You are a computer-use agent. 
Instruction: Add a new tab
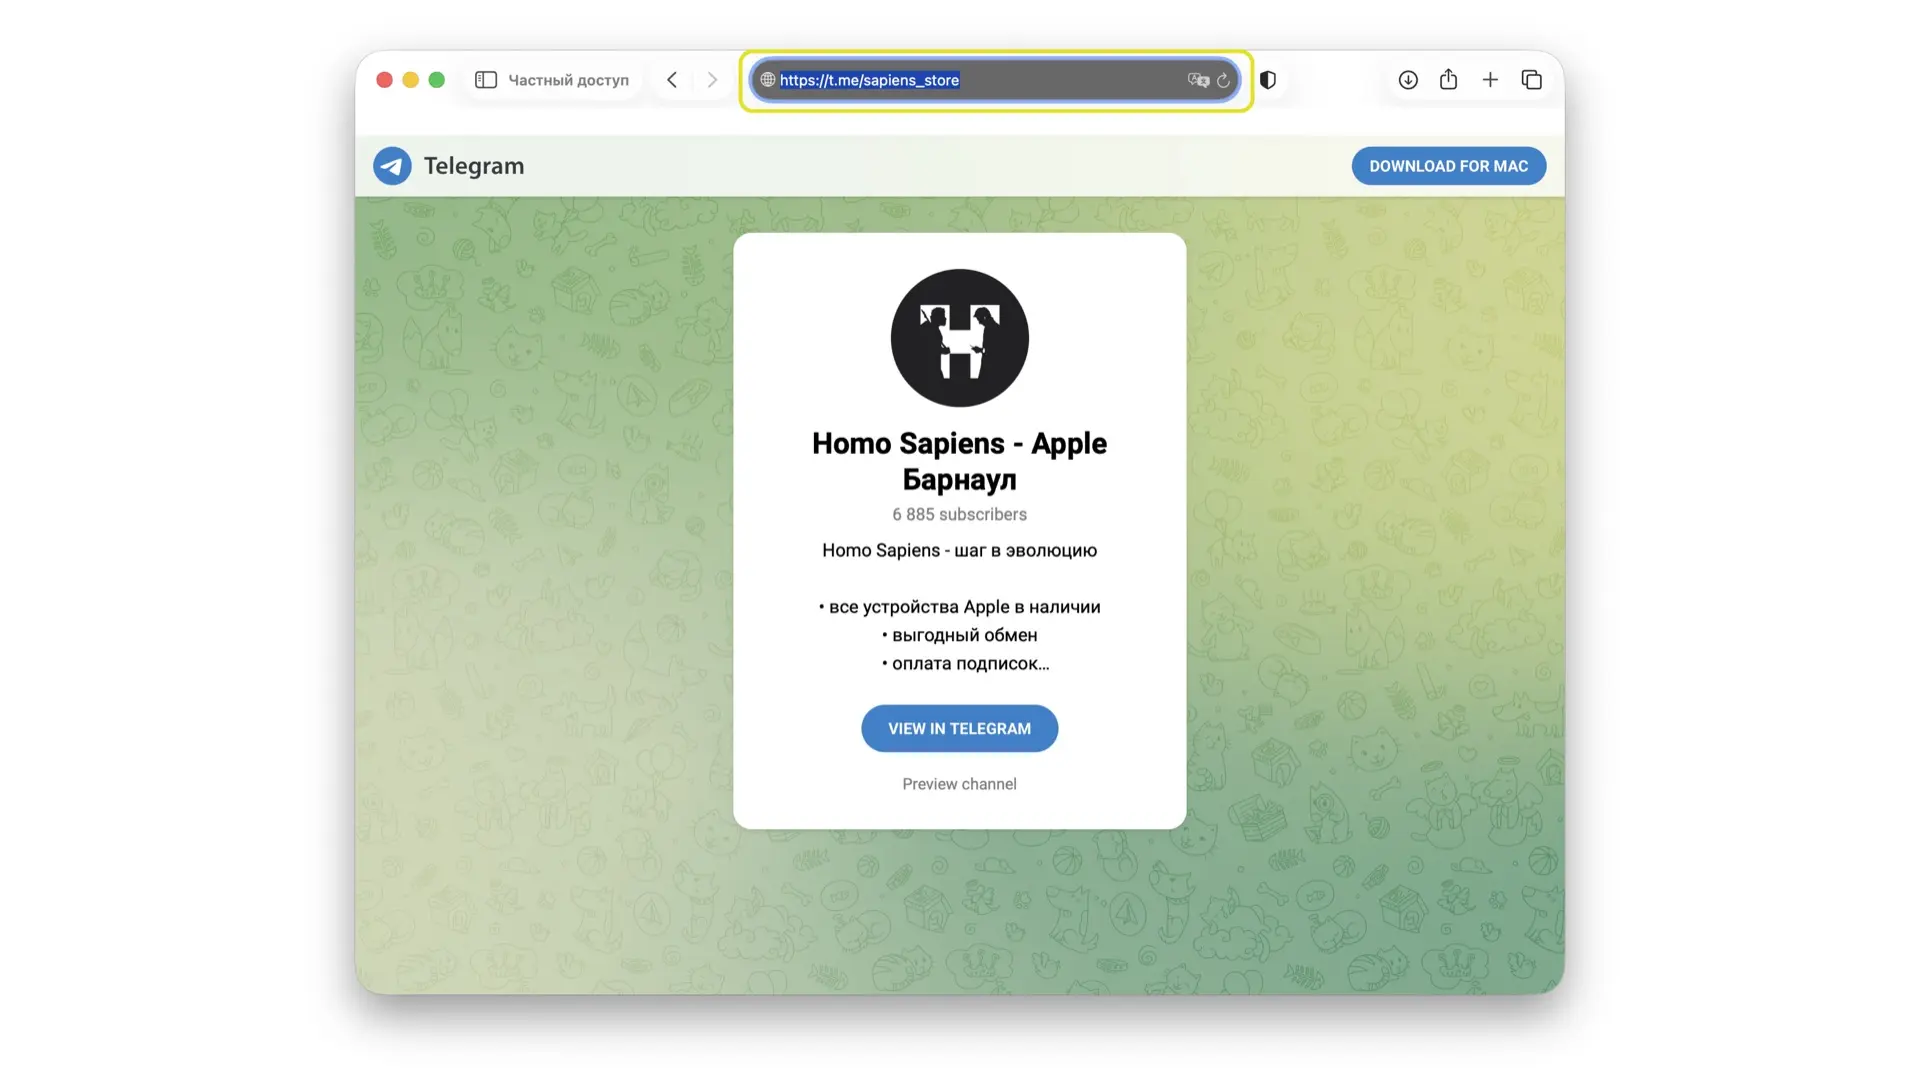click(1490, 80)
